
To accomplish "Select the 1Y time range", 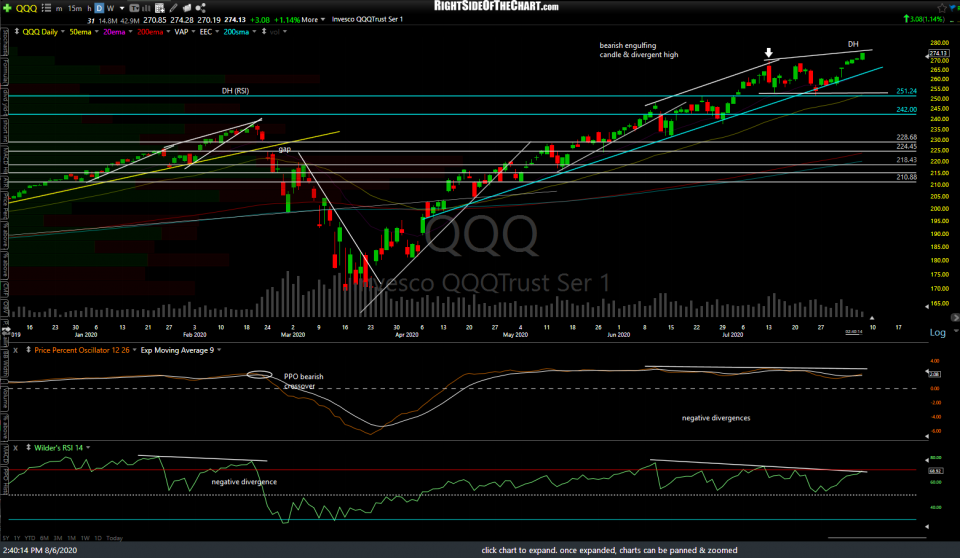I will [17, 538].
